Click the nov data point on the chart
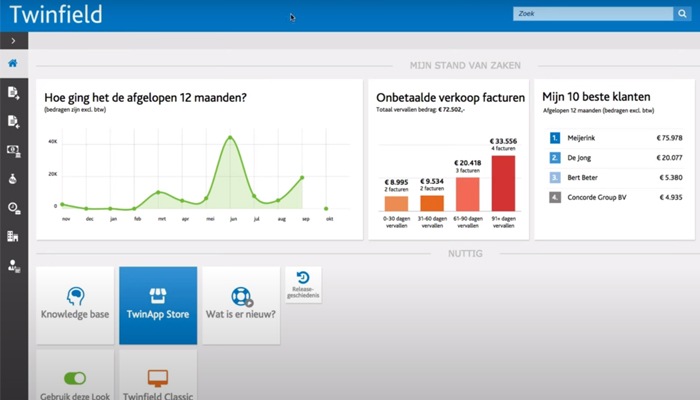Screen dimensions: 700x400 click(62, 204)
